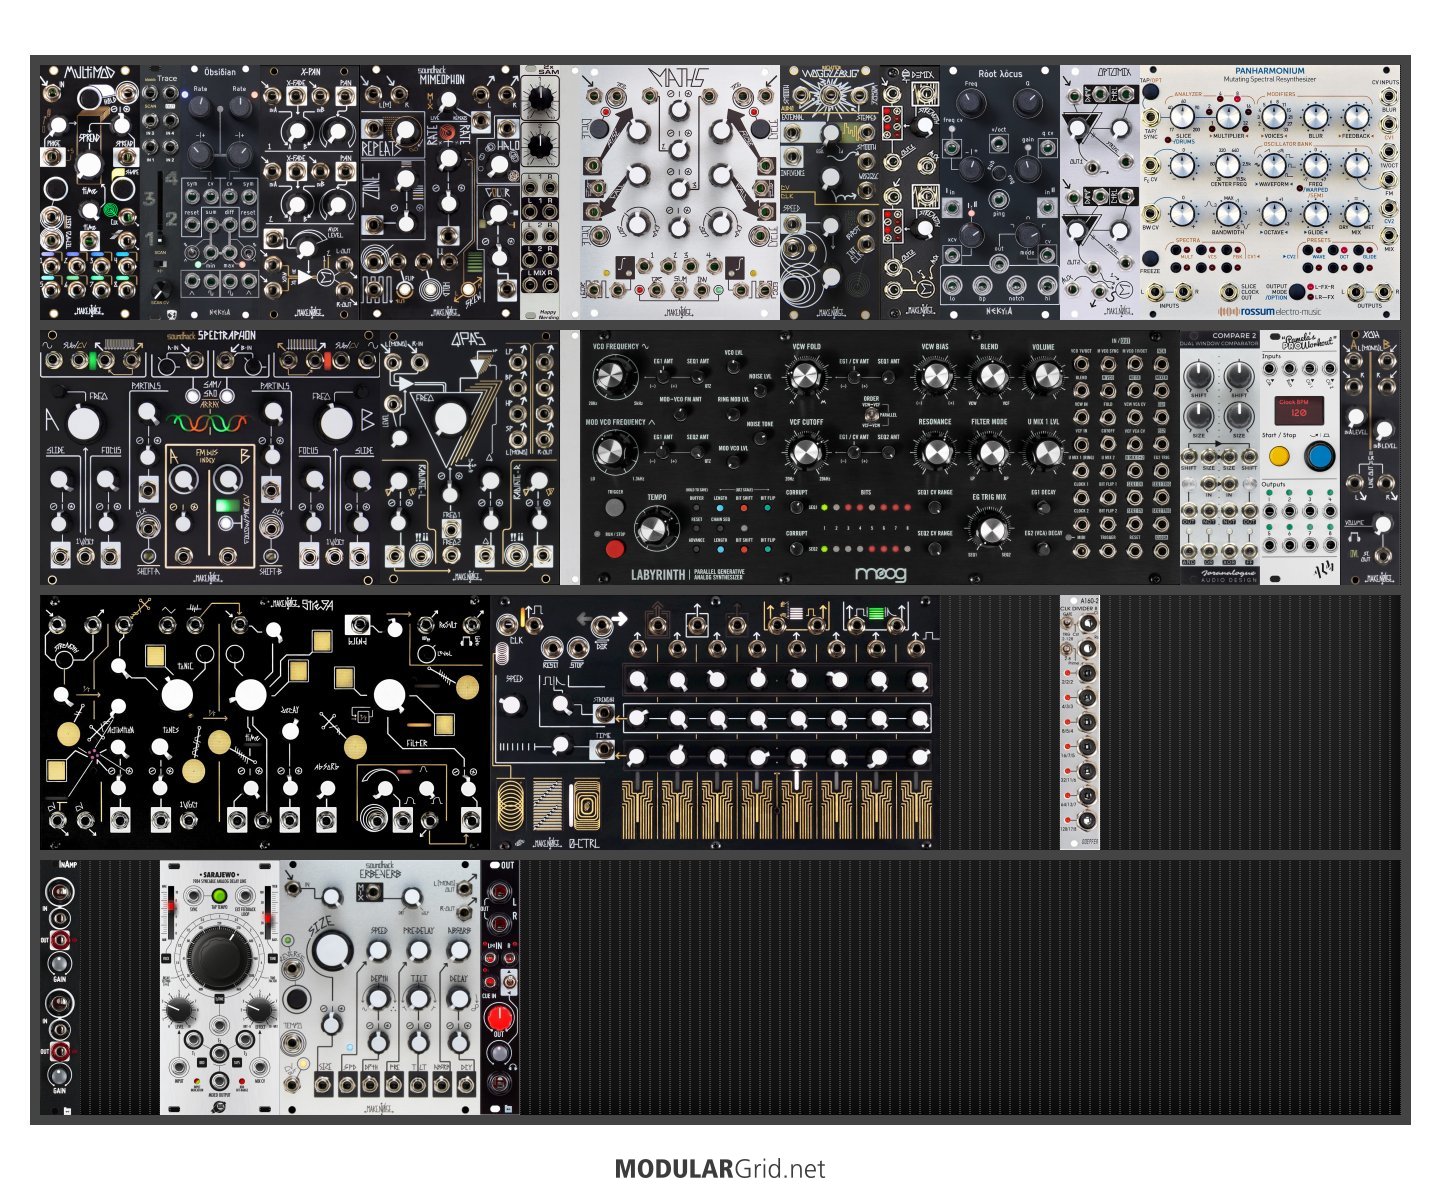The height and width of the screenshot is (1190, 1441).
Task: Click the Labyrinth Filter Mode knob
Action: click(990, 453)
